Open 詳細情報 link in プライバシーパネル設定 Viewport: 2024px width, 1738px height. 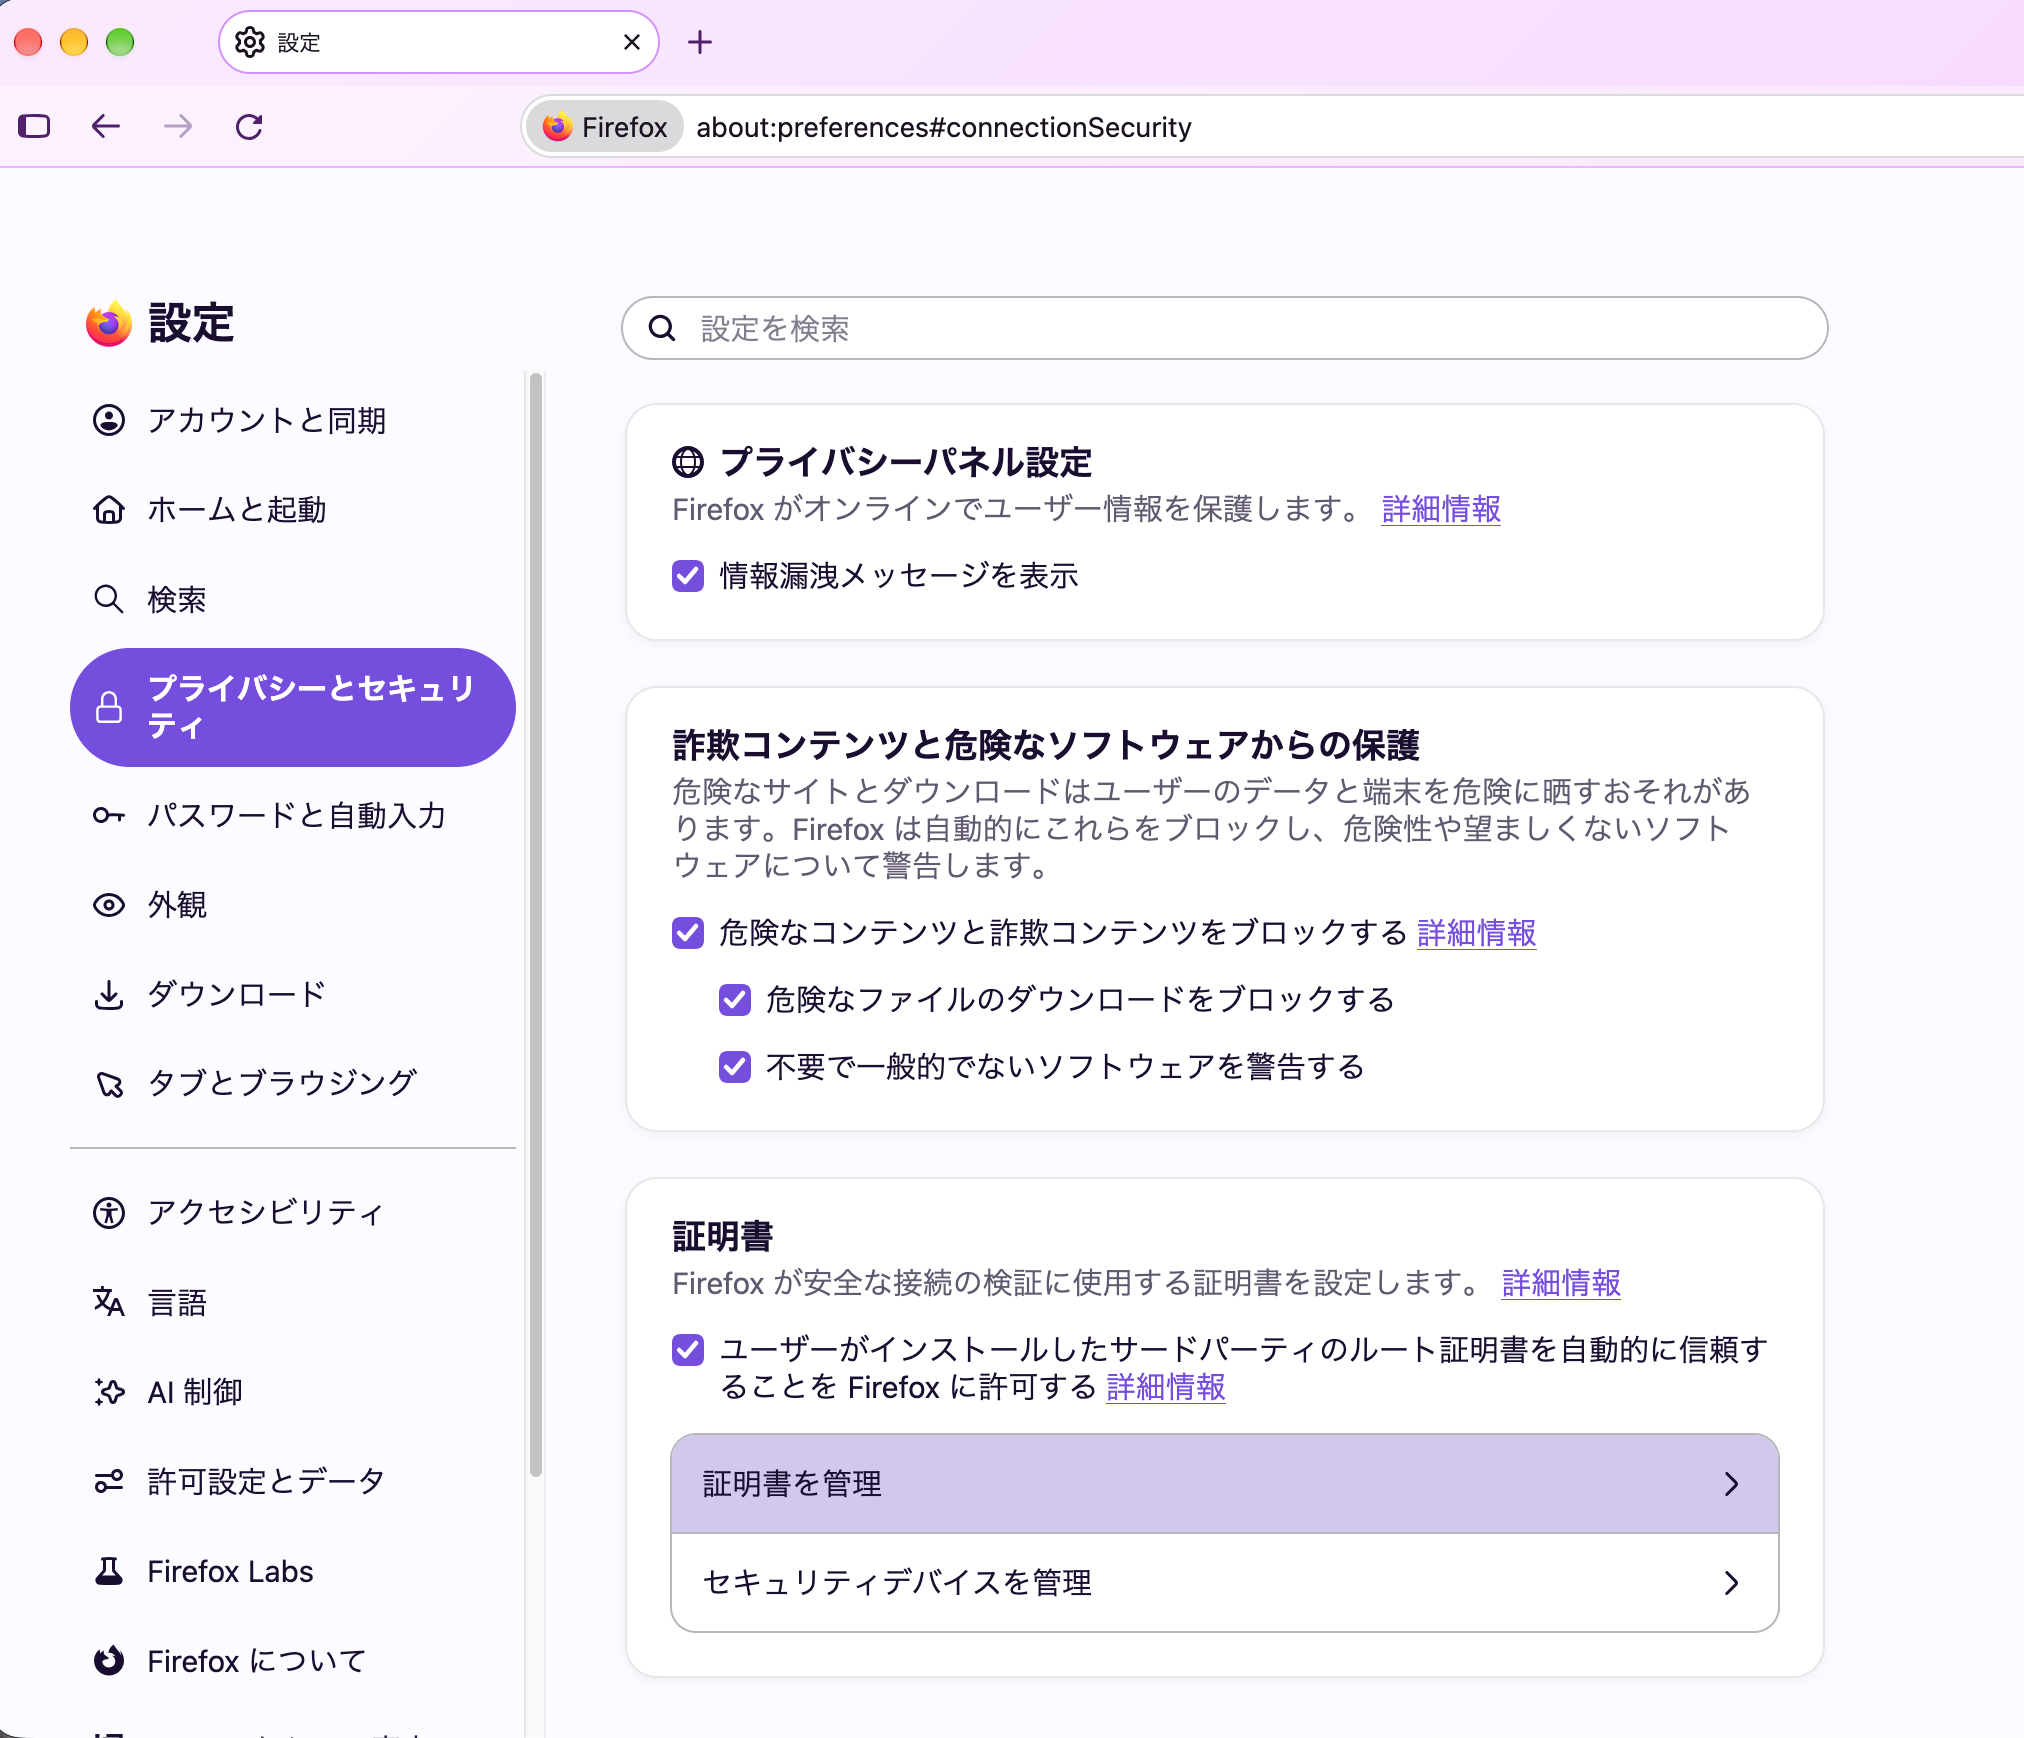tap(1441, 509)
